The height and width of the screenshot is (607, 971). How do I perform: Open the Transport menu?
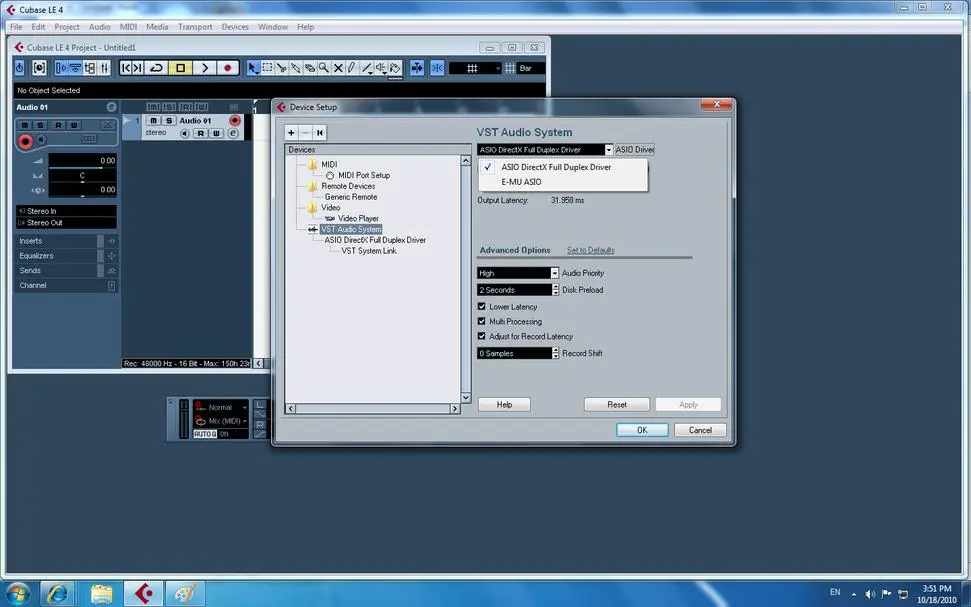(x=195, y=27)
